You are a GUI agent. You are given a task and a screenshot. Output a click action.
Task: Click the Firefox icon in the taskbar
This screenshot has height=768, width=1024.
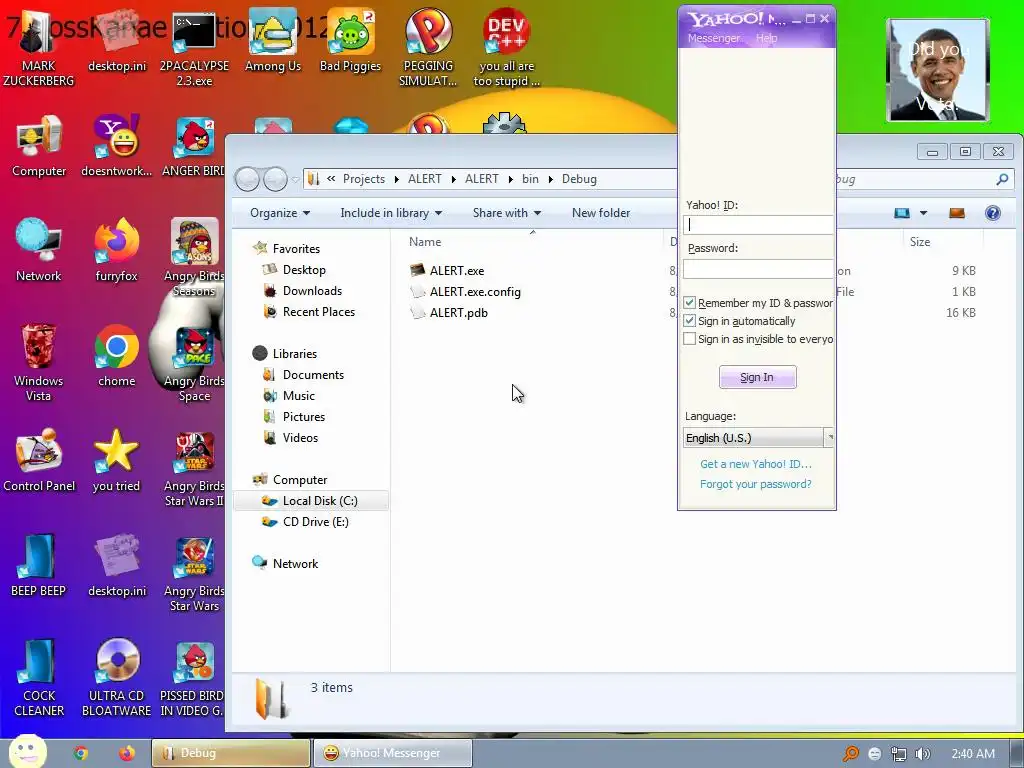(x=127, y=753)
